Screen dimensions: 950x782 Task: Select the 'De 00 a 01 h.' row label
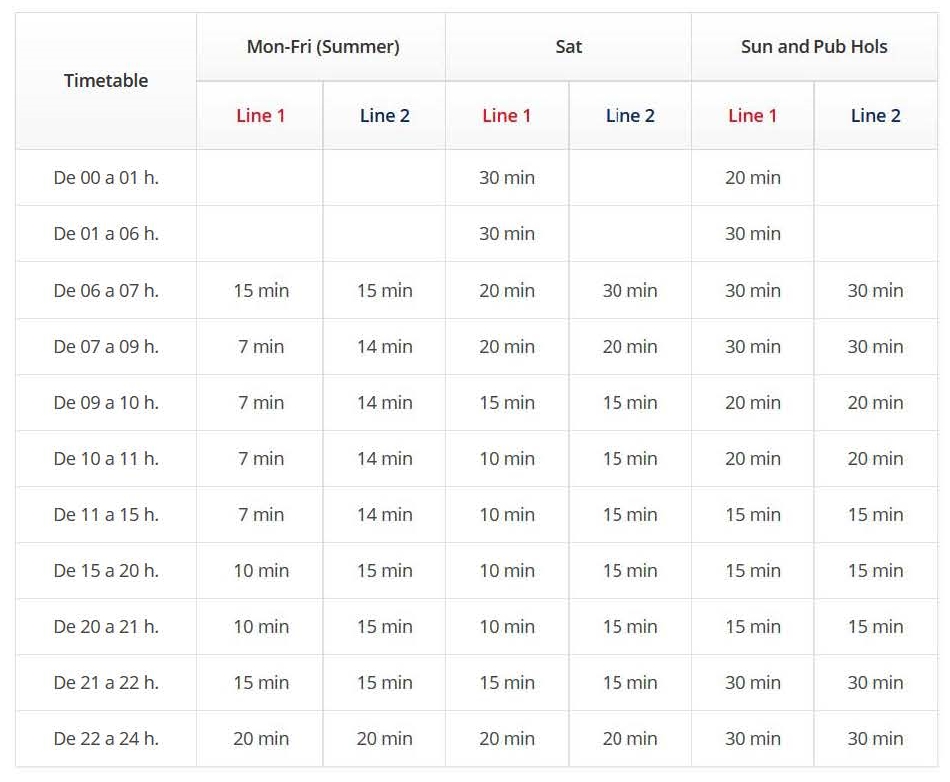click(x=105, y=177)
